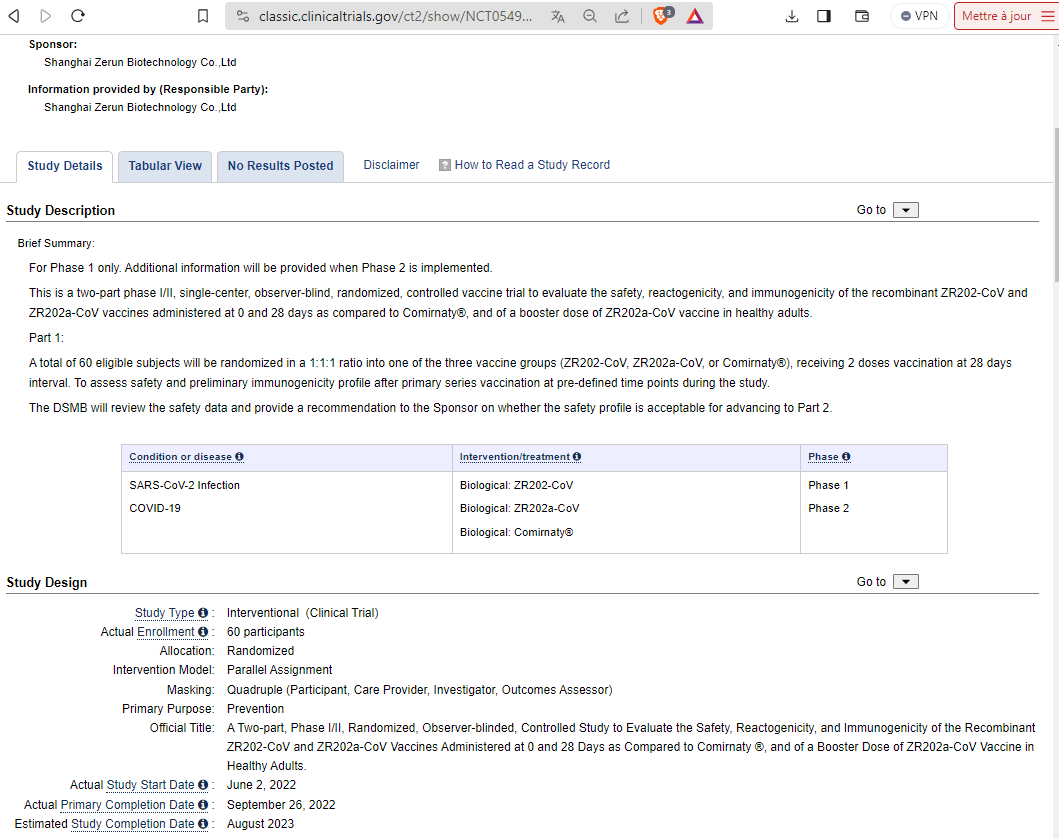Reload the page with refresh icon
Viewport: 1059px width, 839px height.
point(78,16)
